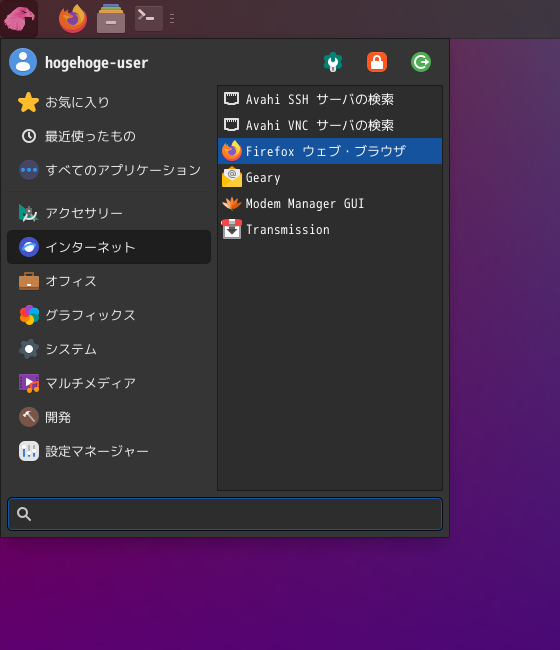The width and height of the screenshot is (560, 650).
Task: Select the 開発 development category
Action: pos(109,417)
